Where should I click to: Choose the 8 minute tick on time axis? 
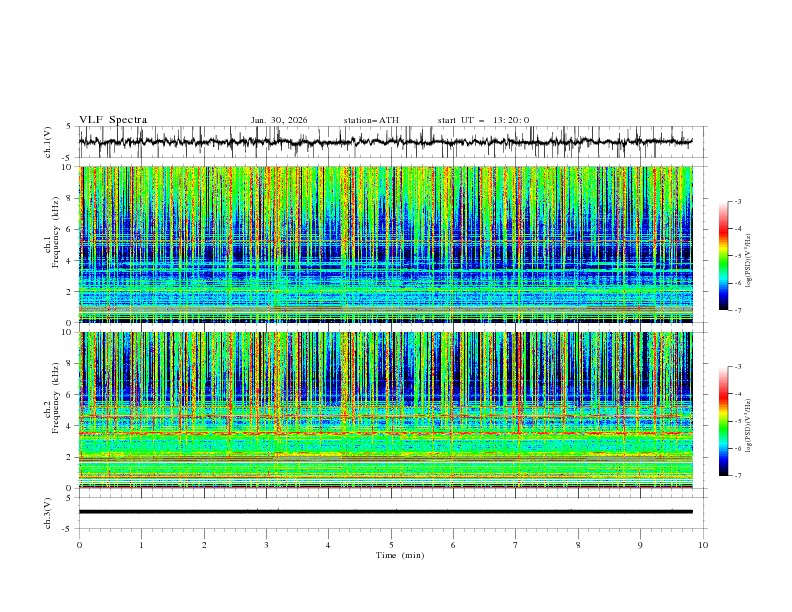[578, 545]
